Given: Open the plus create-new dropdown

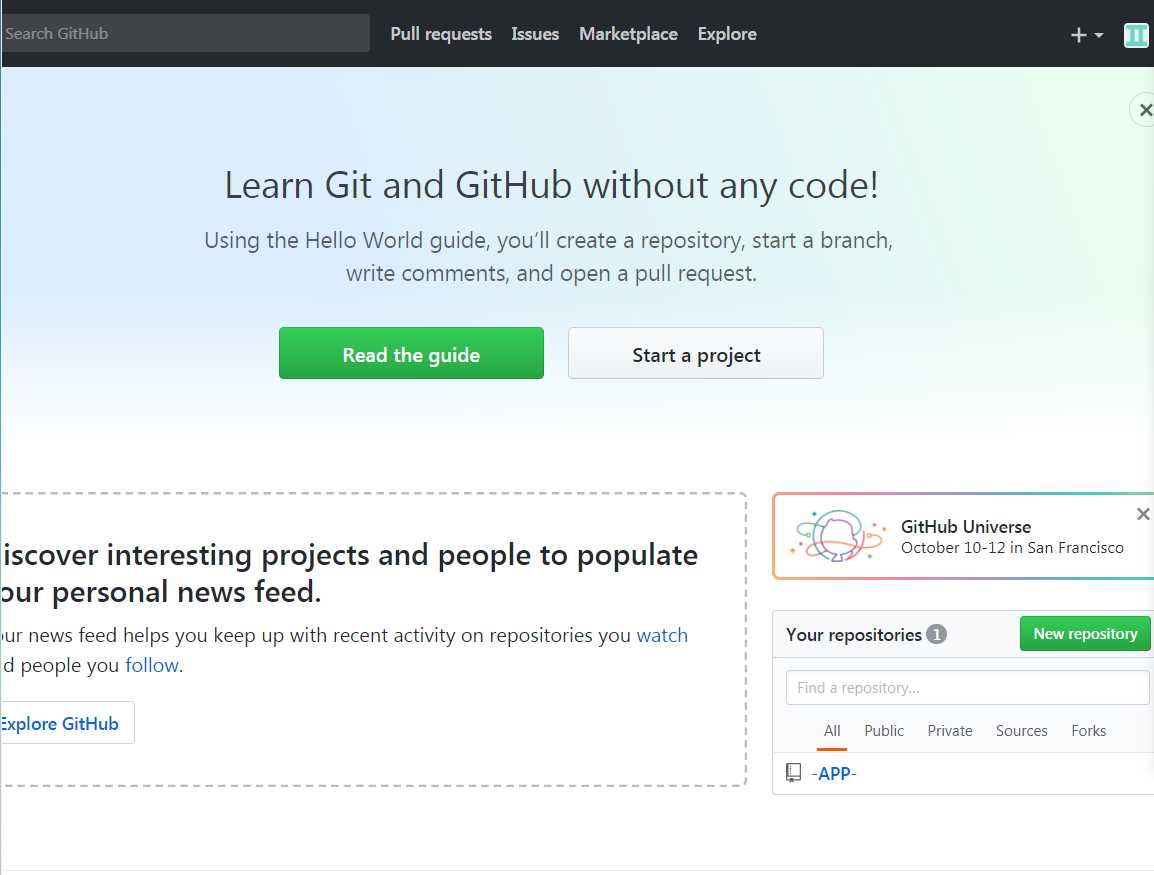Looking at the screenshot, I should 1086,35.
